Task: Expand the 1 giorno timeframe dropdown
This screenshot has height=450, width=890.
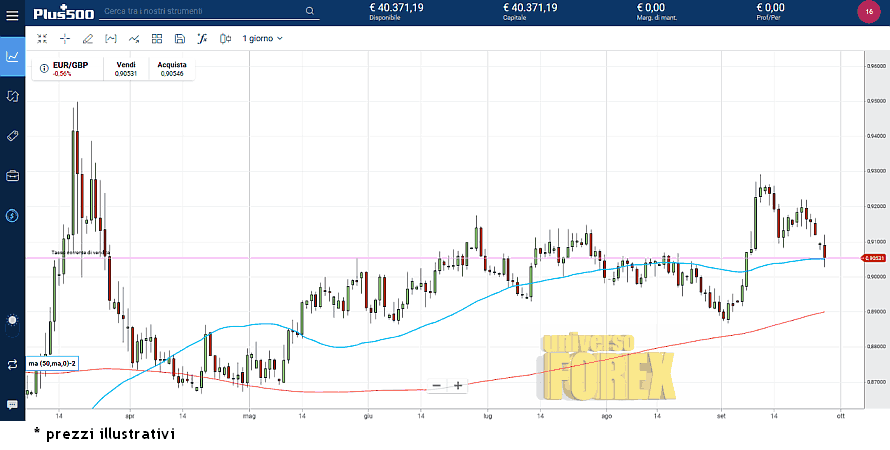Action: coord(263,39)
